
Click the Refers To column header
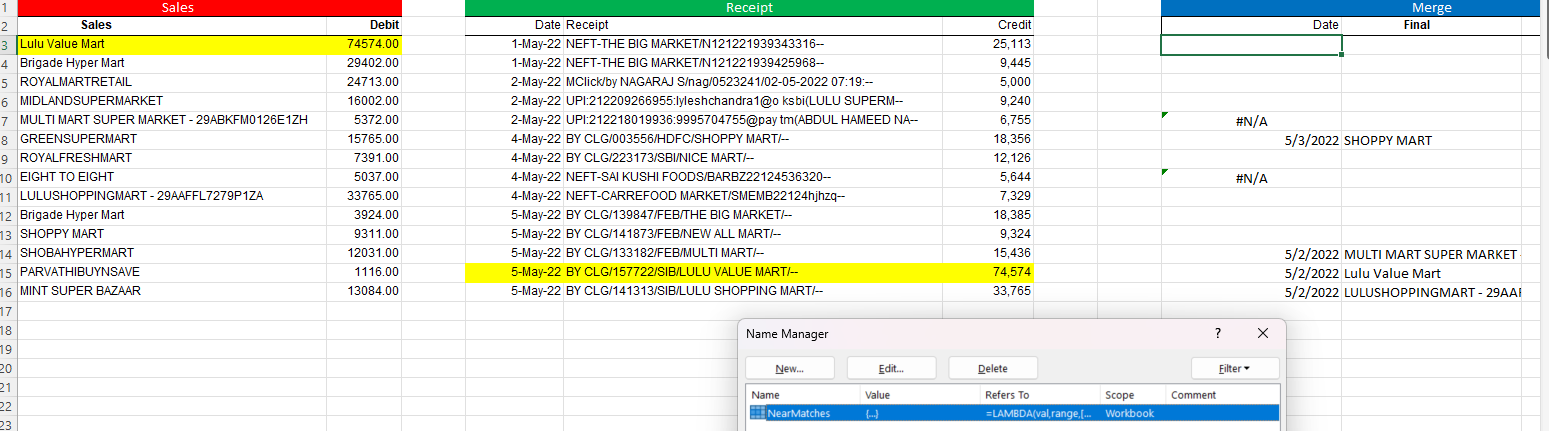[x=1040, y=395]
